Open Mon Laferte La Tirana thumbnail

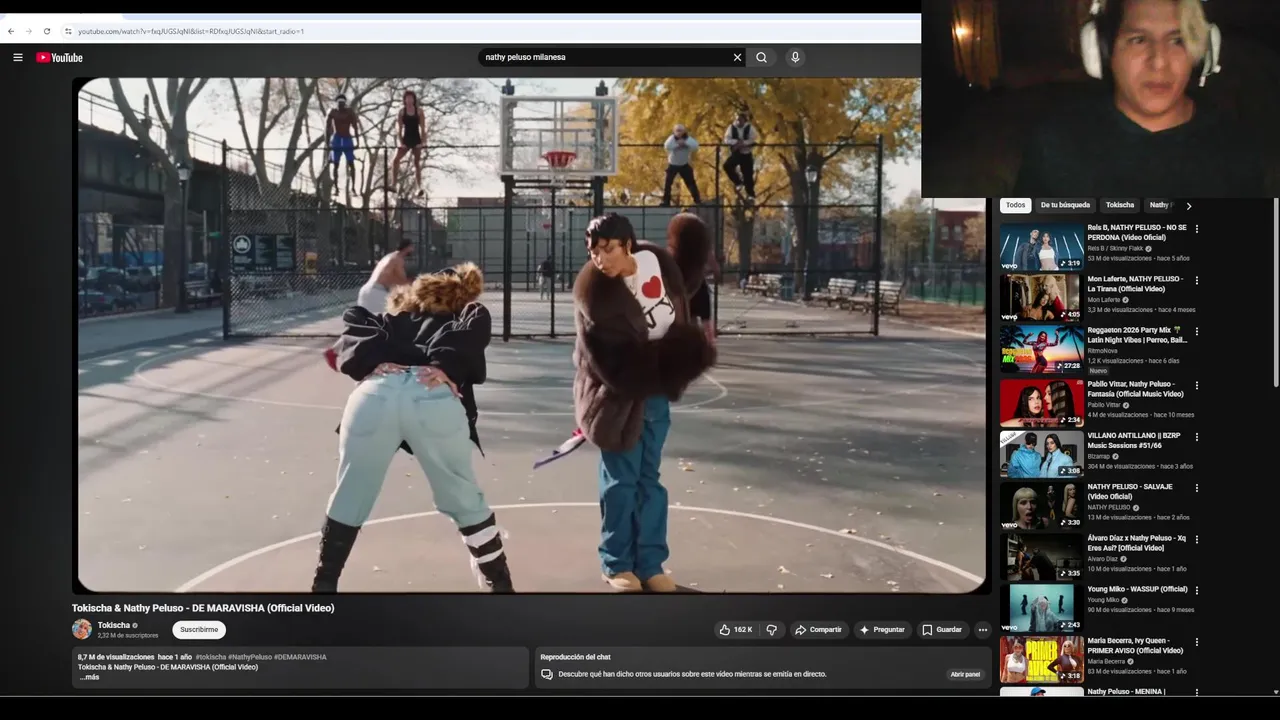(x=1041, y=297)
